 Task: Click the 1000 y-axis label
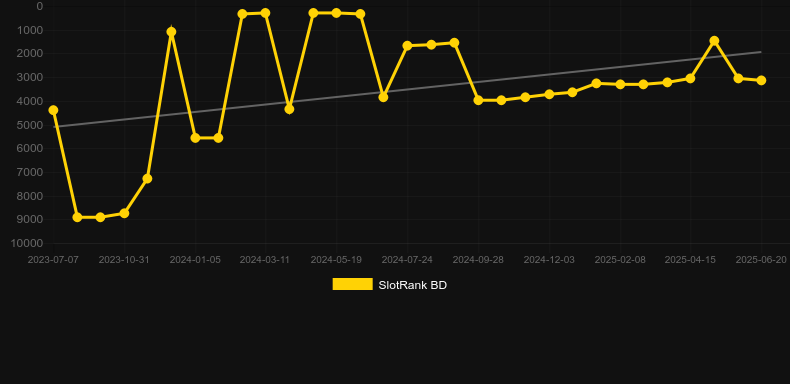[31, 30]
